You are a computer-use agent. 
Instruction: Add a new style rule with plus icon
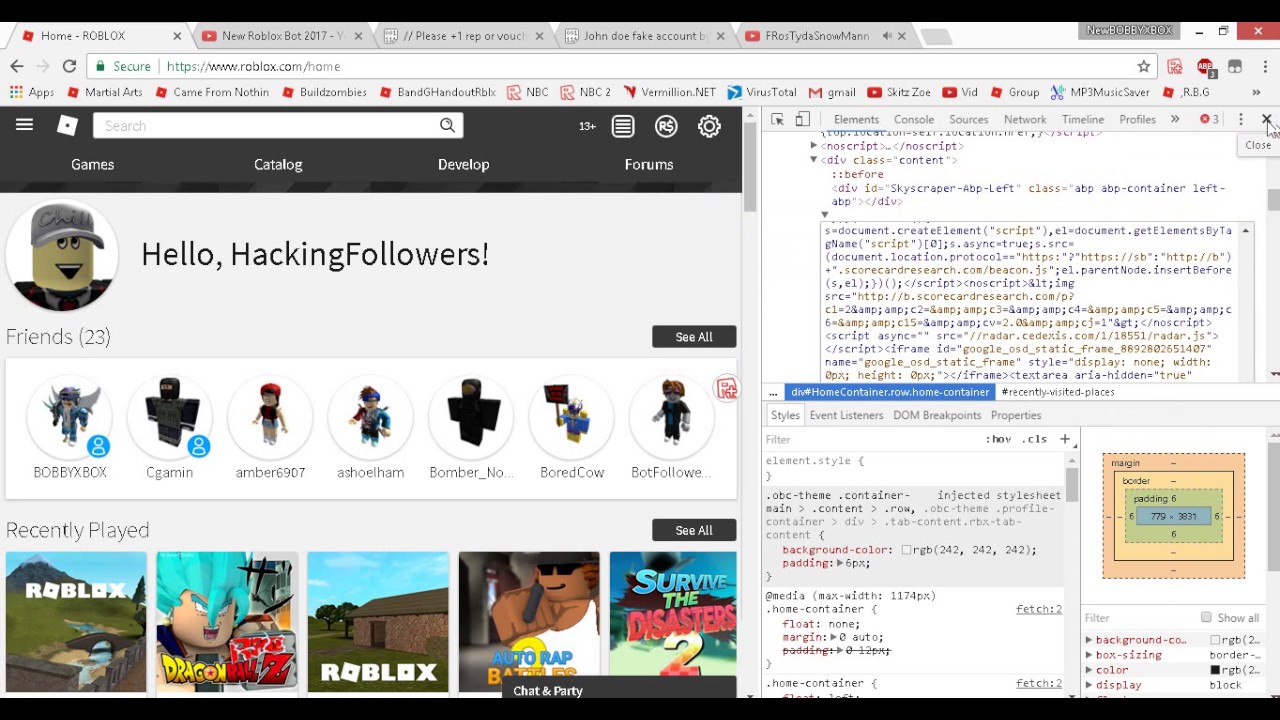(1065, 439)
